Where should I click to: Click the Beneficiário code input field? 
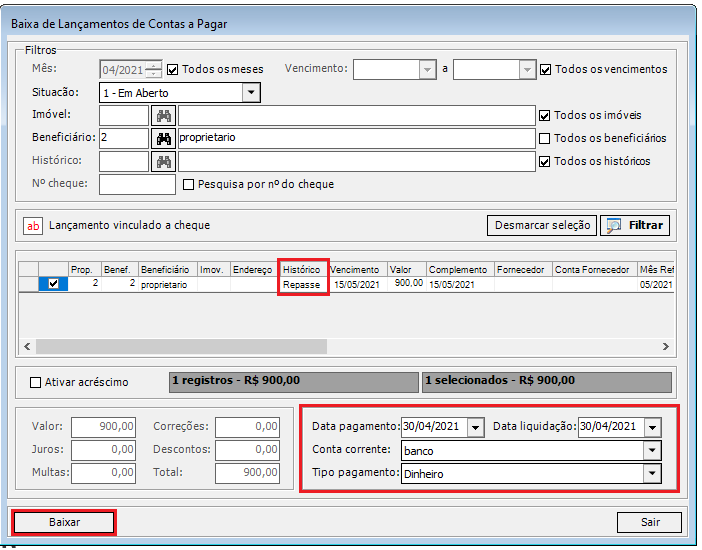tap(124, 138)
